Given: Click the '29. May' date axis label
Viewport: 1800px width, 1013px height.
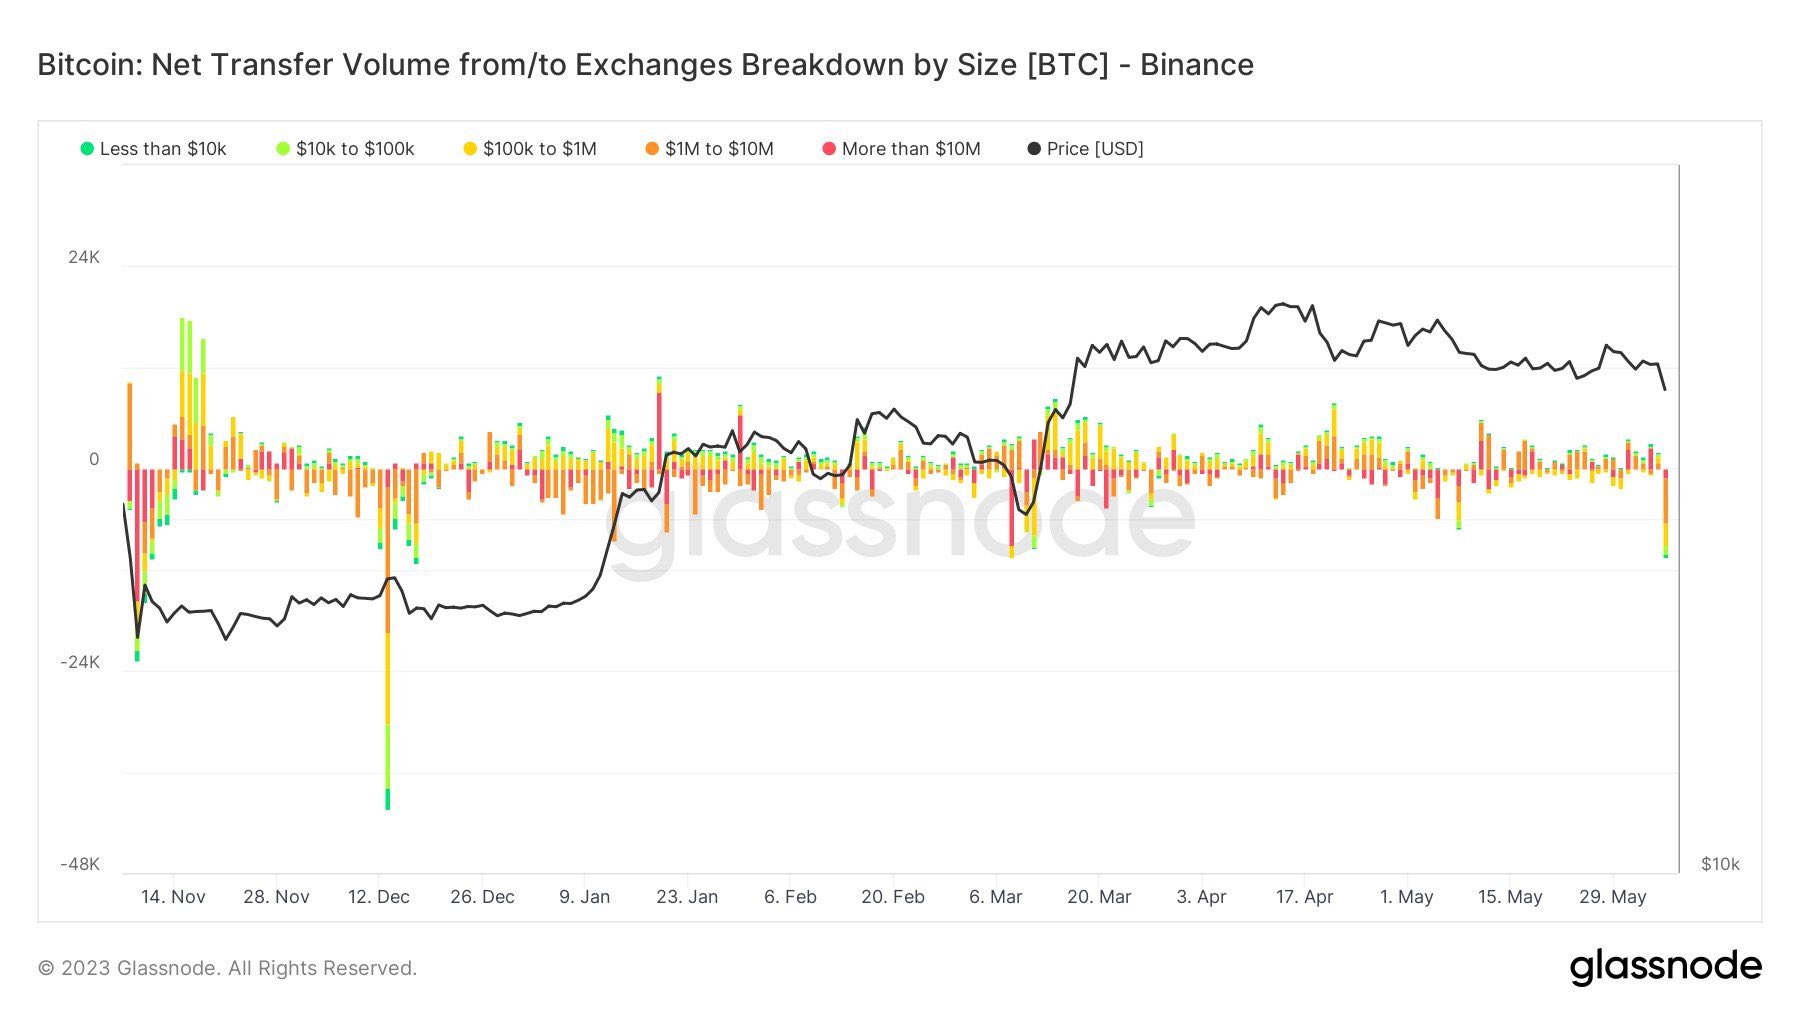Looking at the screenshot, I should (1612, 897).
